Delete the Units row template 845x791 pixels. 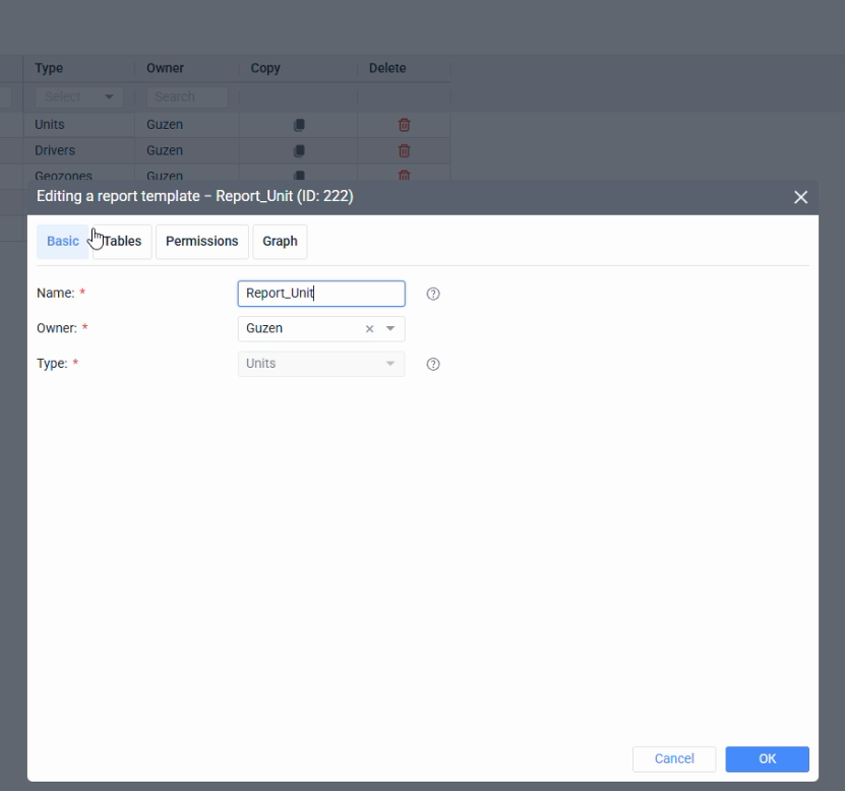click(x=404, y=125)
